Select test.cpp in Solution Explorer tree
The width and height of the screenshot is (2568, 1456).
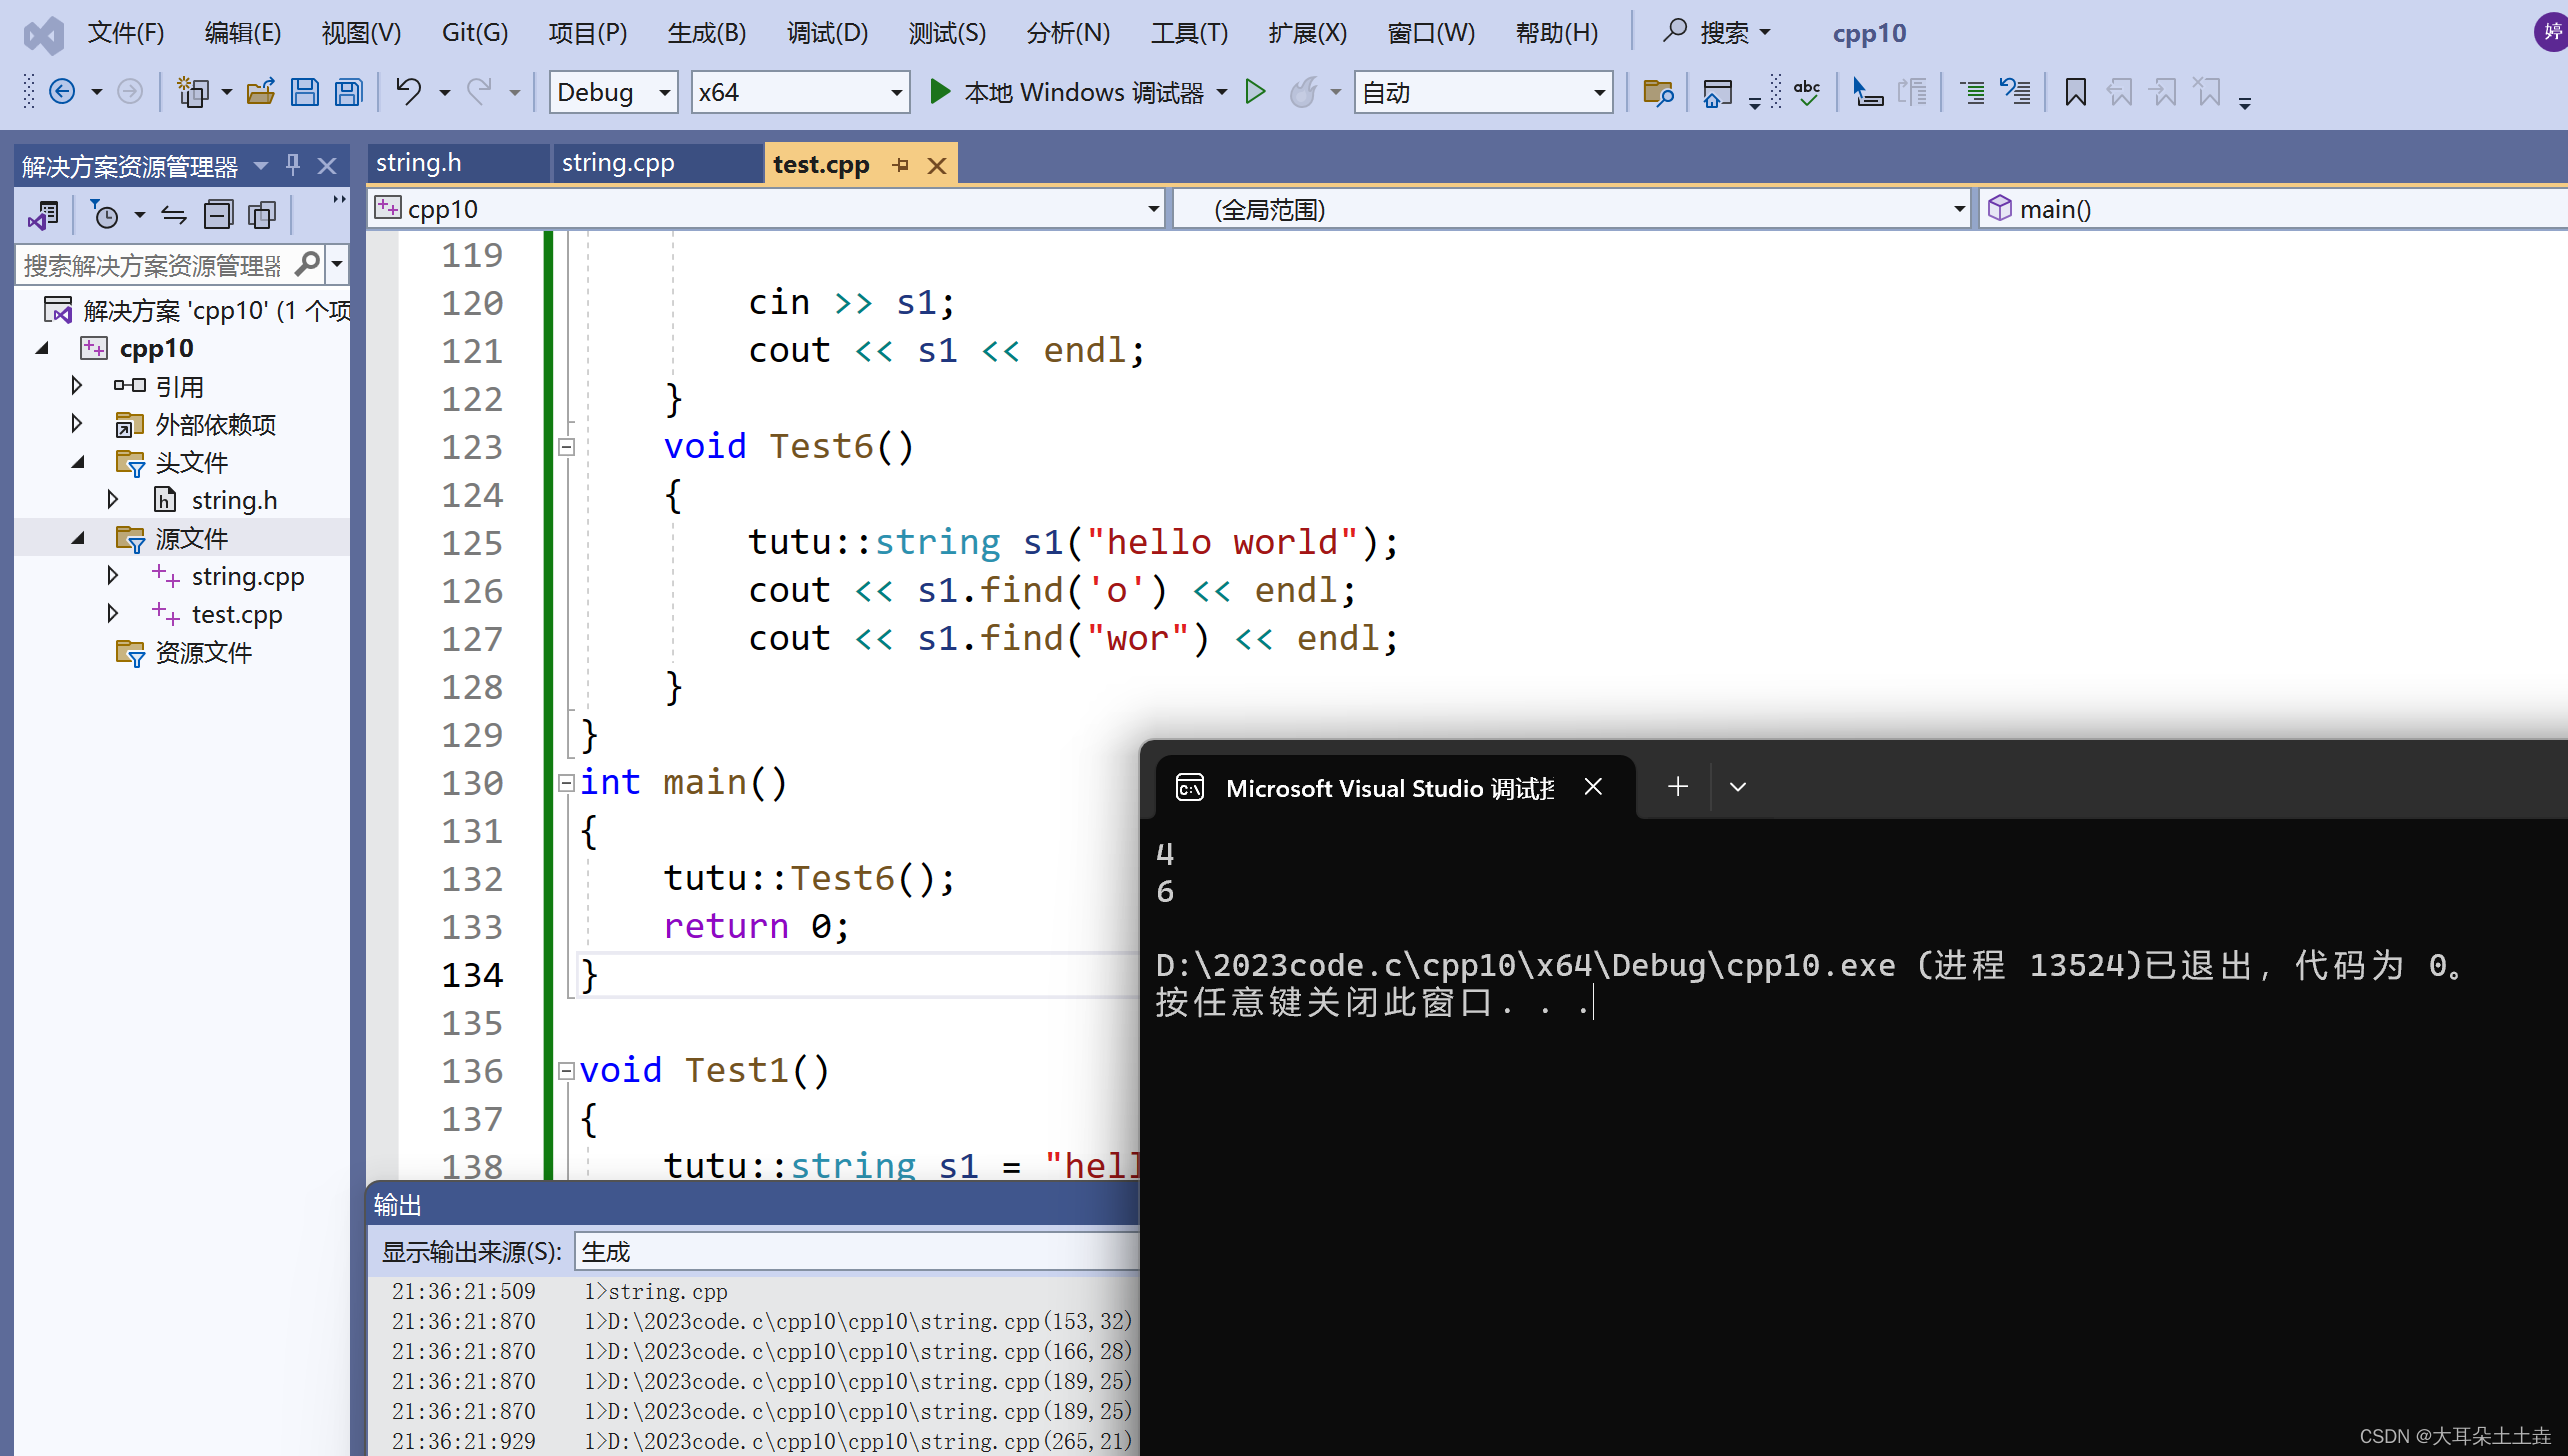[236, 614]
